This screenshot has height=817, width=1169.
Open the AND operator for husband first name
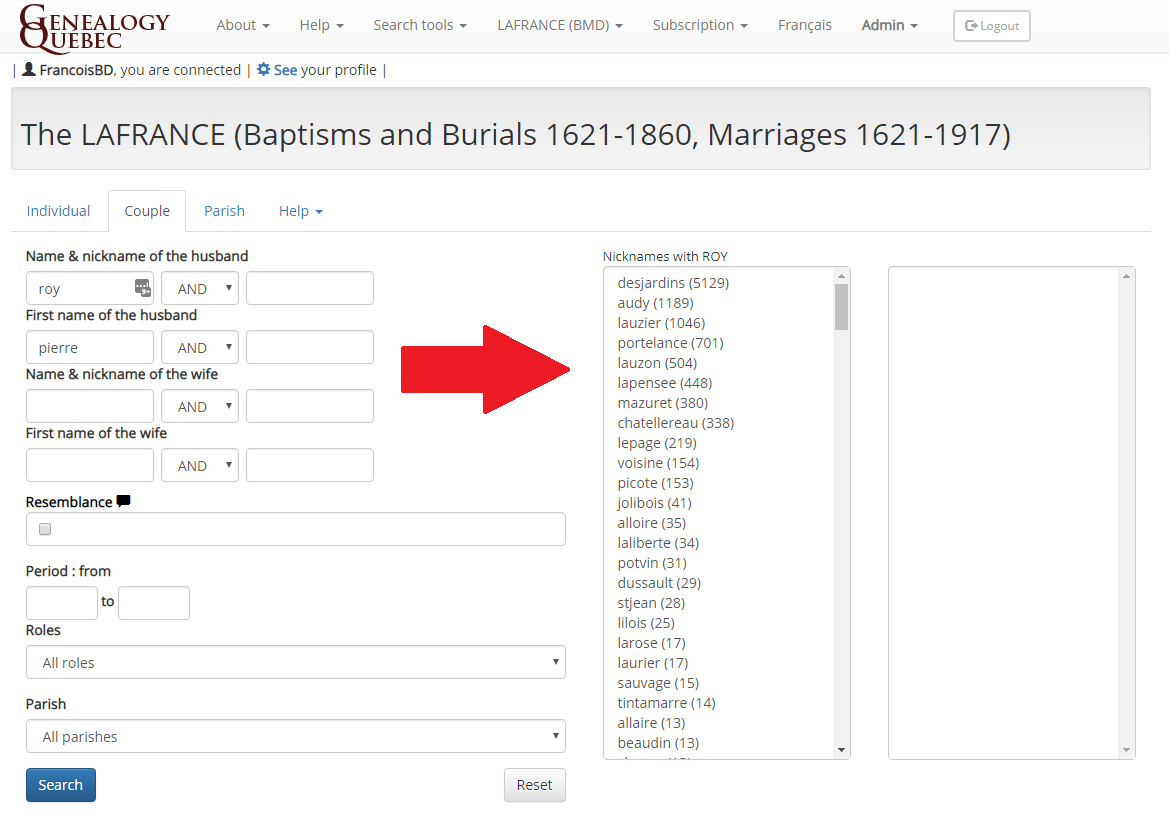200,347
